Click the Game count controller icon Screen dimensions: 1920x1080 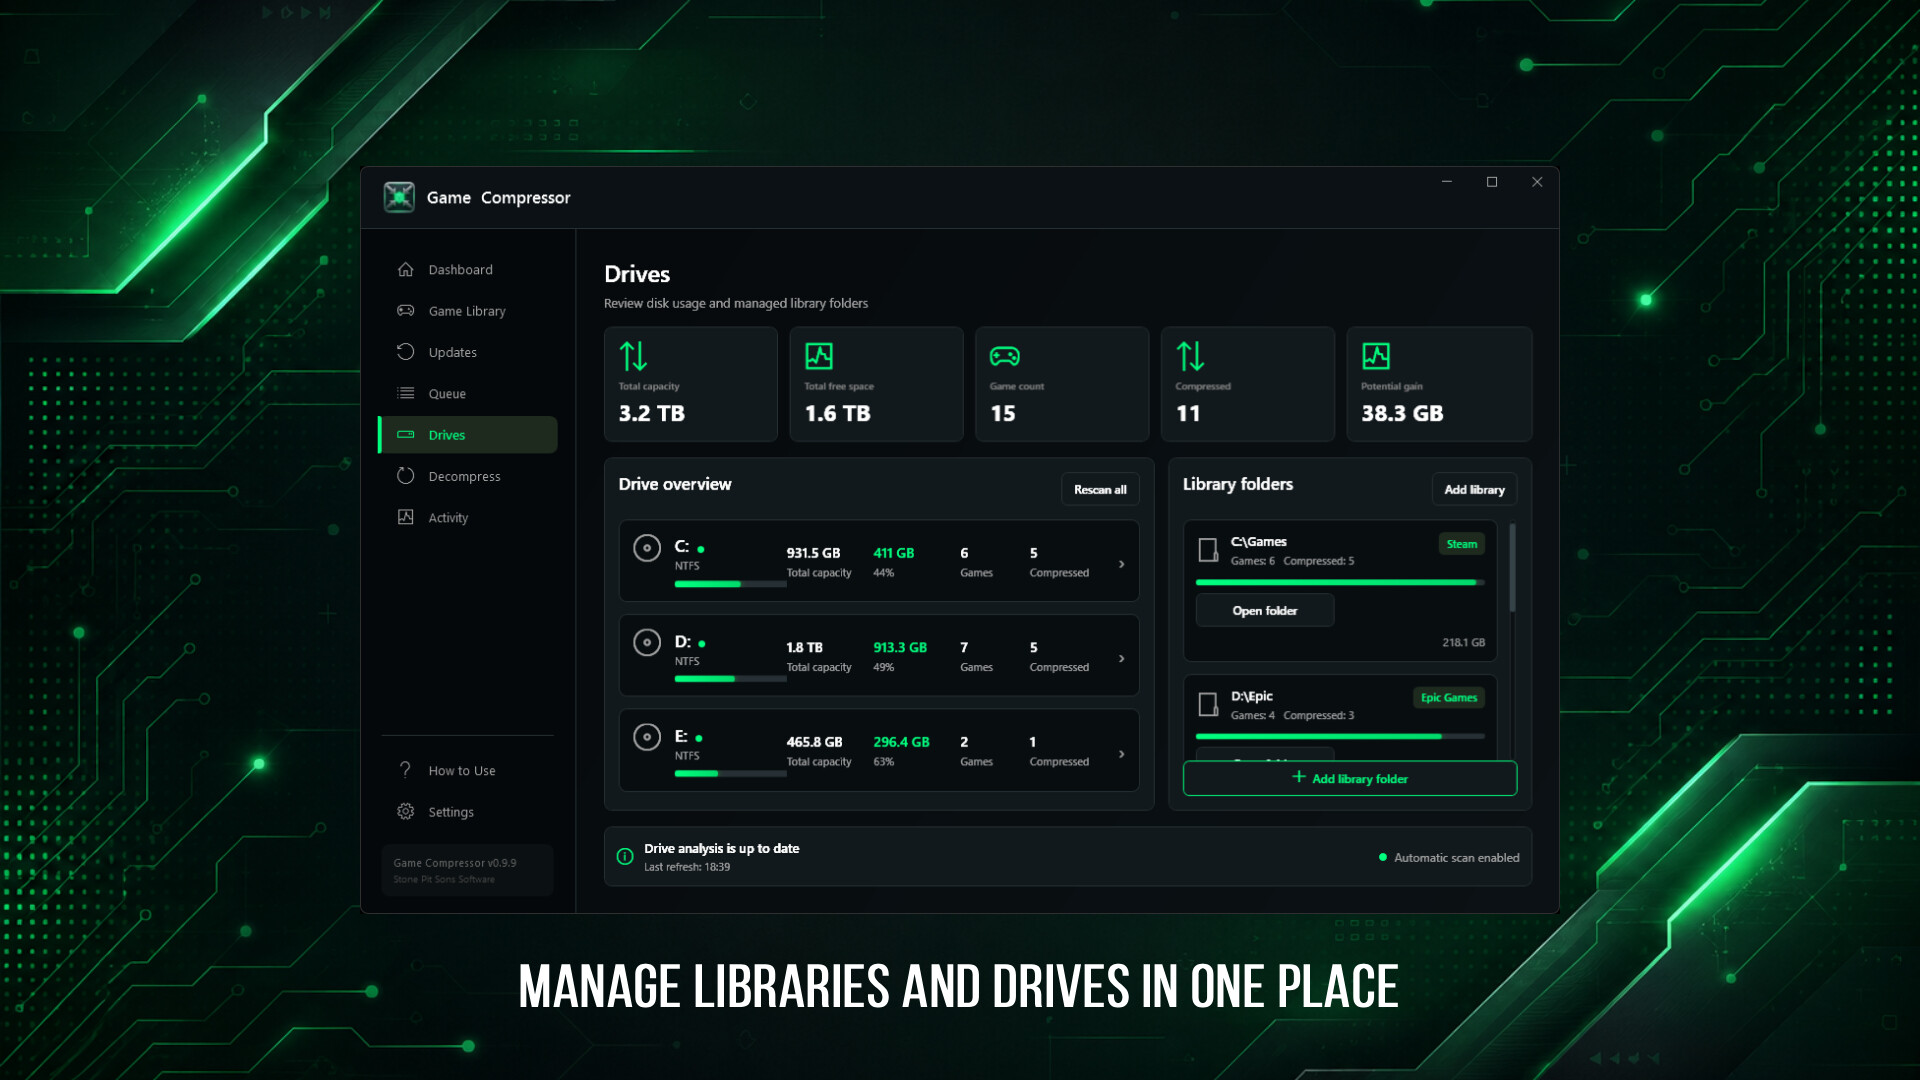[1004, 356]
